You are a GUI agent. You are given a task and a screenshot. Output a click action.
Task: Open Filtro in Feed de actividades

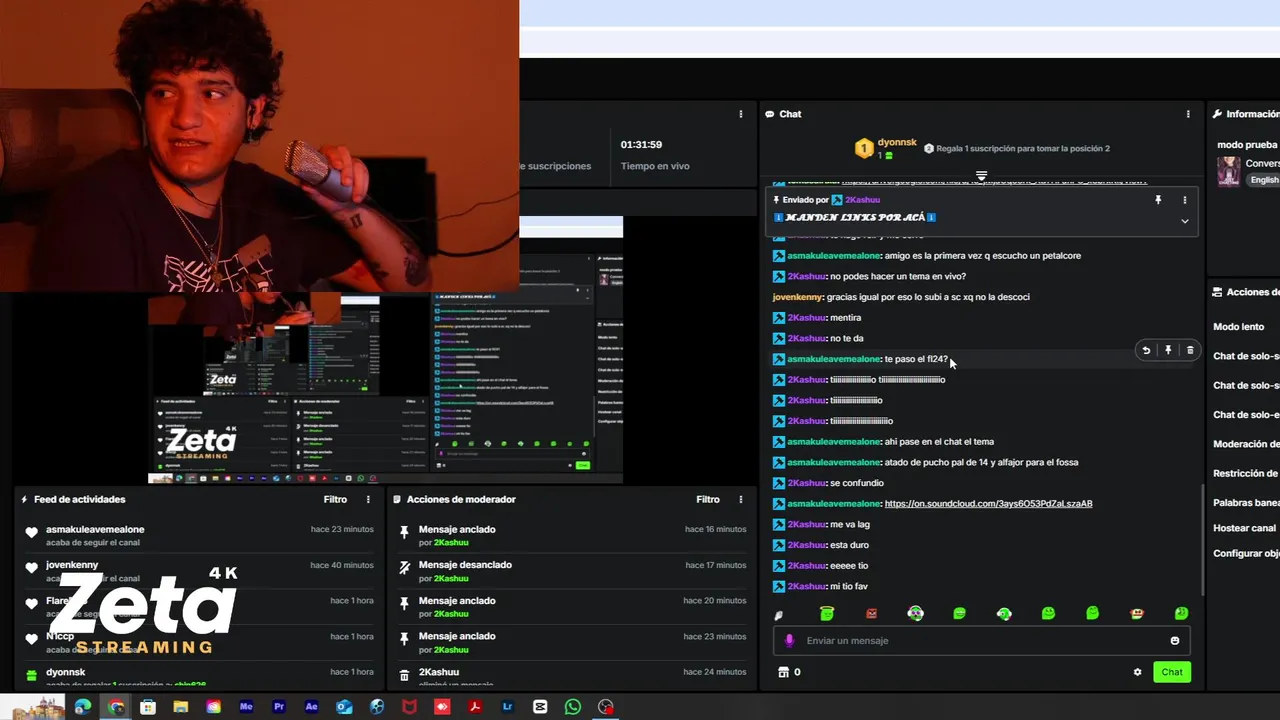(335, 499)
